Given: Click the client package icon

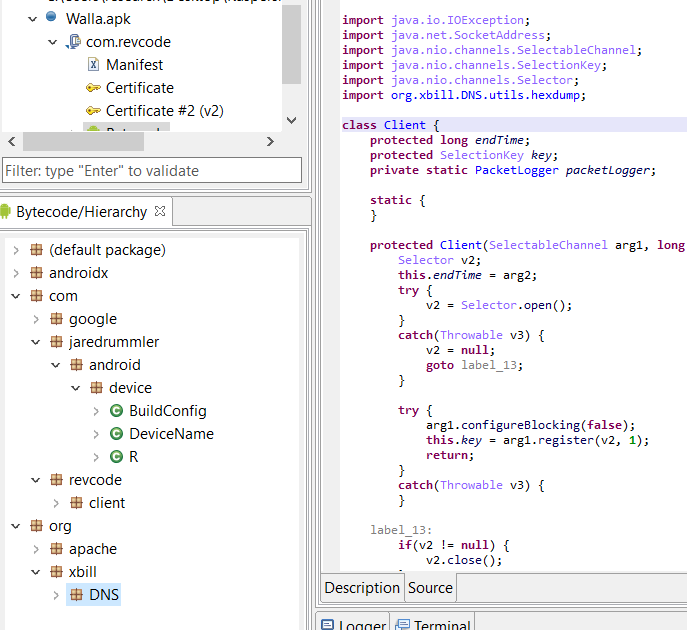Looking at the screenshot, I should (x=76, y=503).
